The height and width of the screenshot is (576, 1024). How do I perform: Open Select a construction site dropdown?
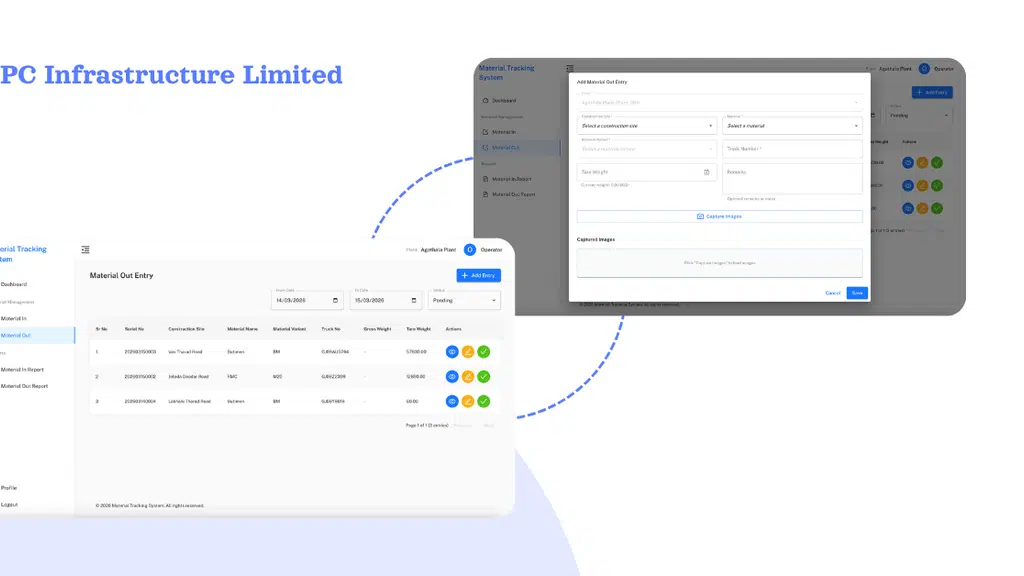(647, 126)
